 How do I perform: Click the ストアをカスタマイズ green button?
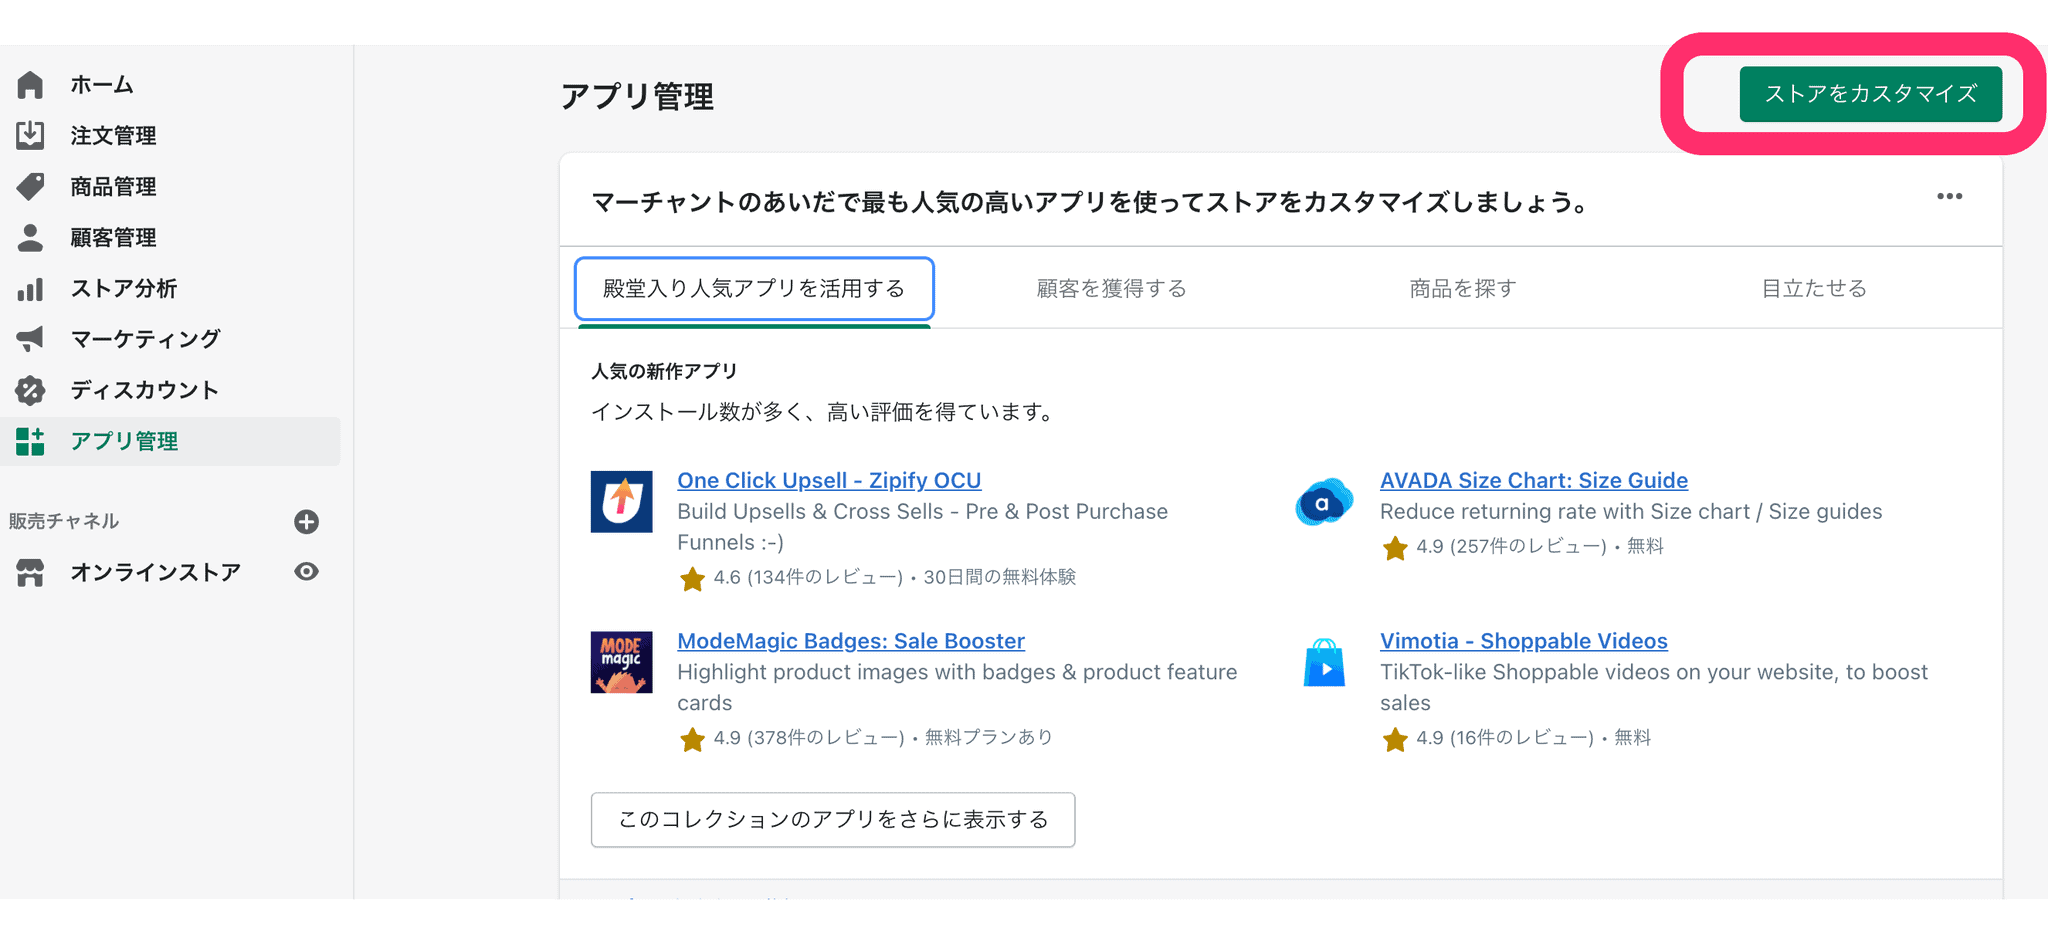pyautogui.click(x=1870, y=94)
